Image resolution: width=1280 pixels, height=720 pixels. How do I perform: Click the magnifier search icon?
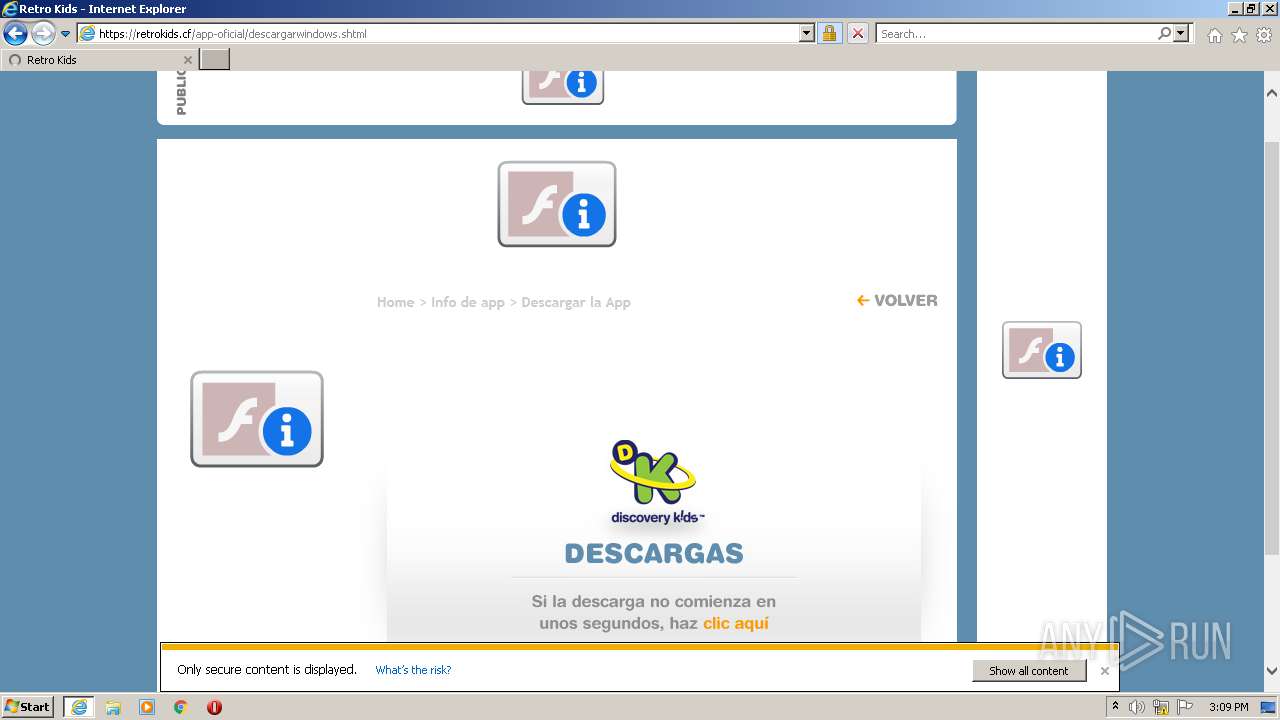1164,33
